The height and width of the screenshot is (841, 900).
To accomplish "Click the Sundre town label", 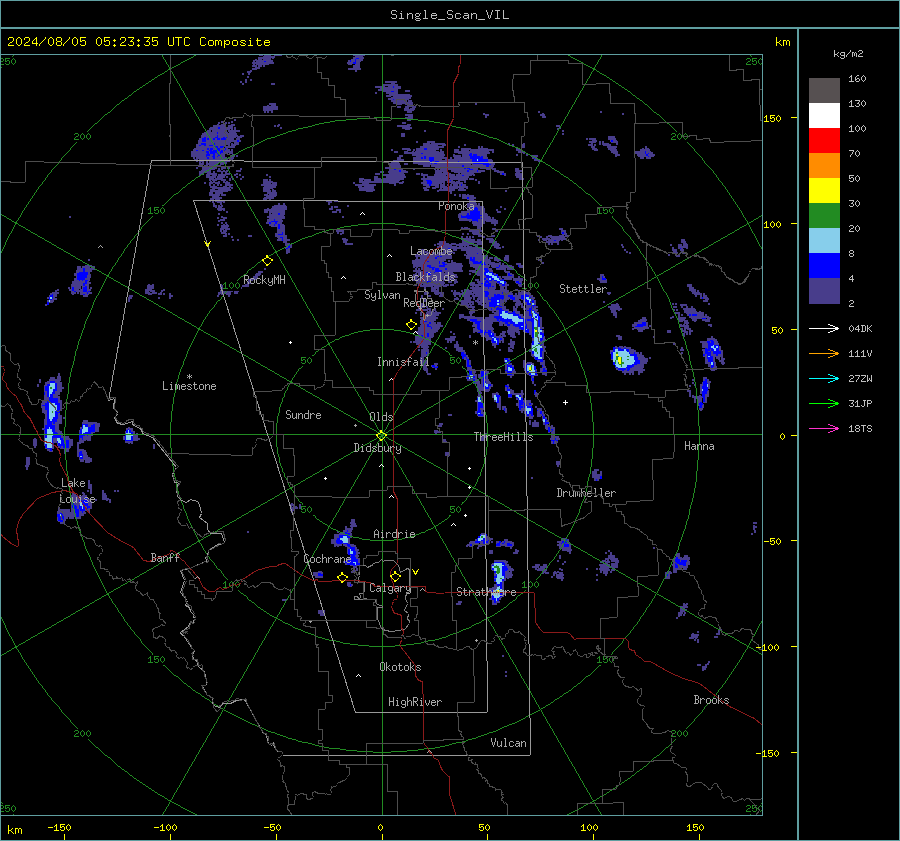I will tap(303, 415).
